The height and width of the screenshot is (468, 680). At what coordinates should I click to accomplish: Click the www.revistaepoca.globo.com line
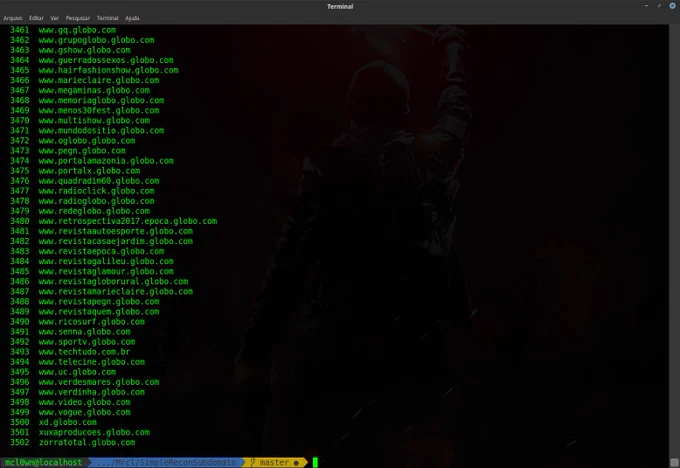click(x=101, y=251)
